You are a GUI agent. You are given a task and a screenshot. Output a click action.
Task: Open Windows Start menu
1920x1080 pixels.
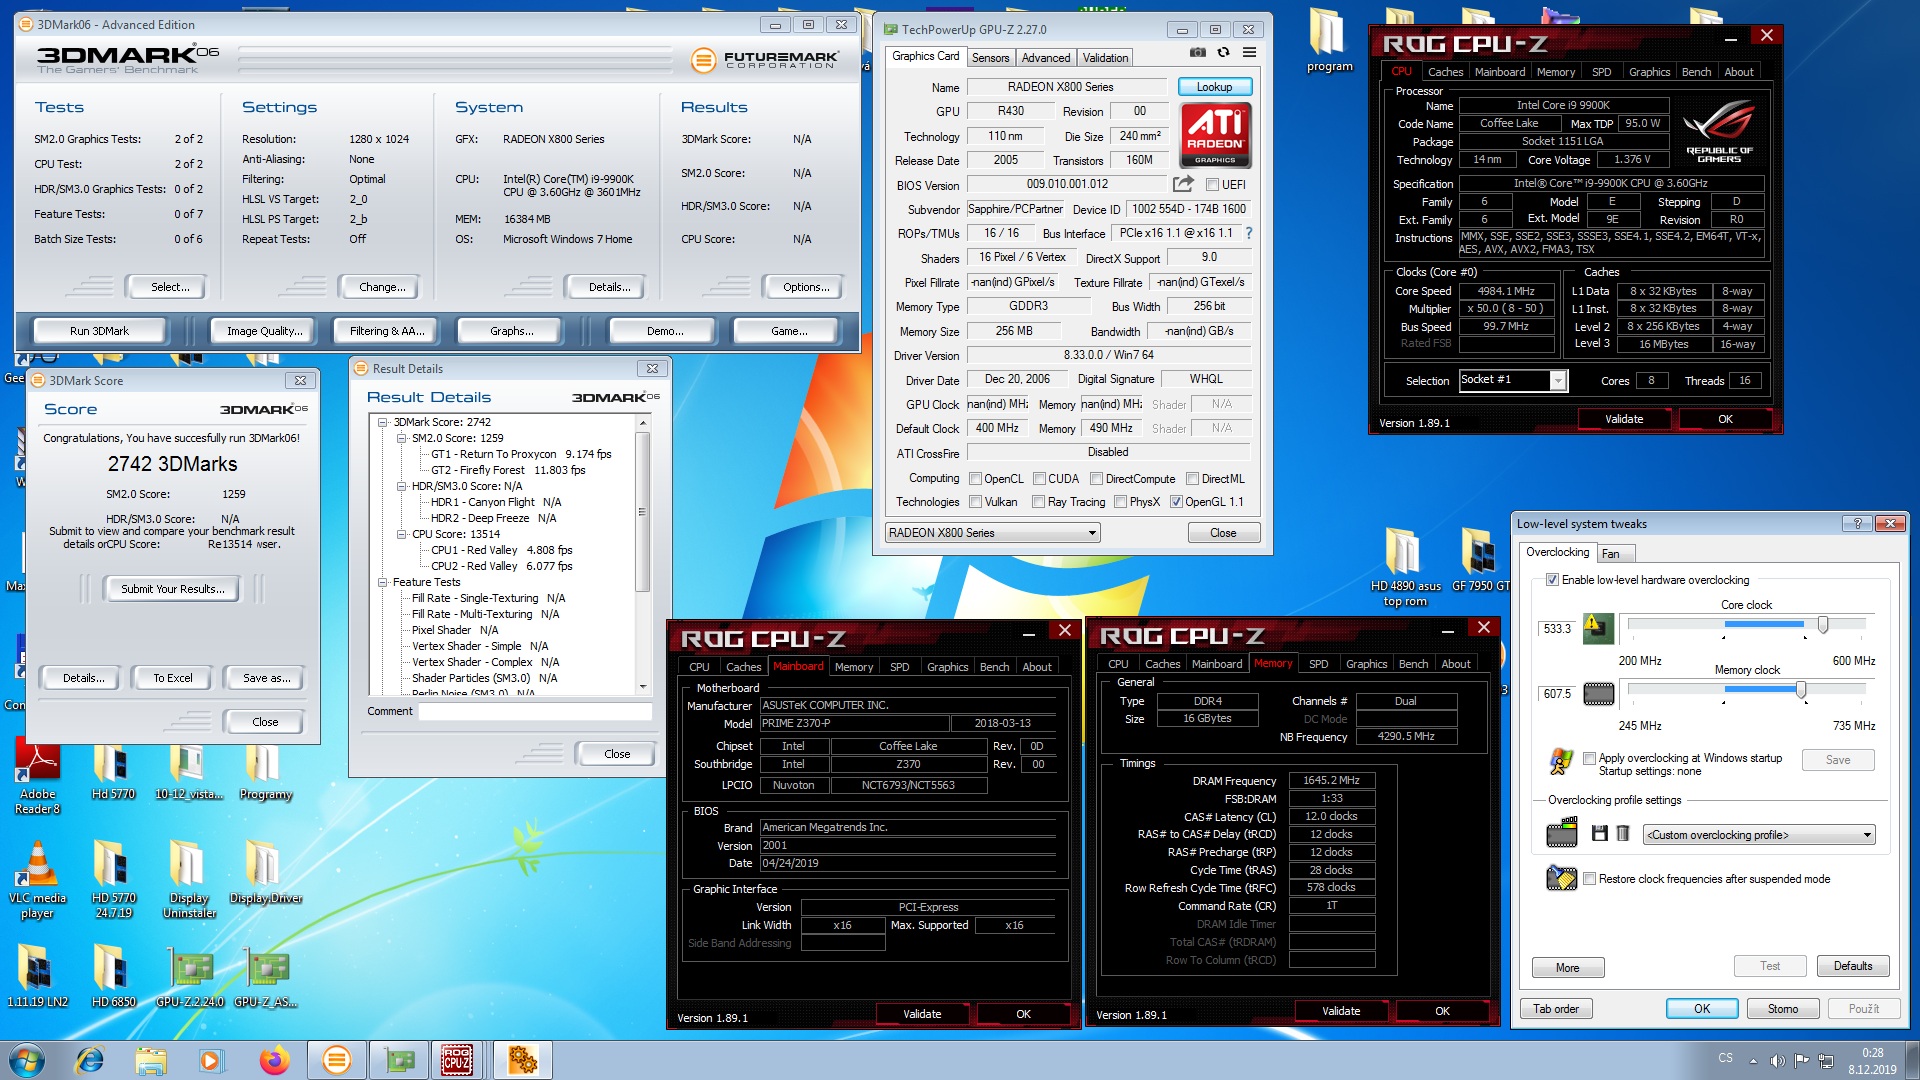coord(27,1060)
